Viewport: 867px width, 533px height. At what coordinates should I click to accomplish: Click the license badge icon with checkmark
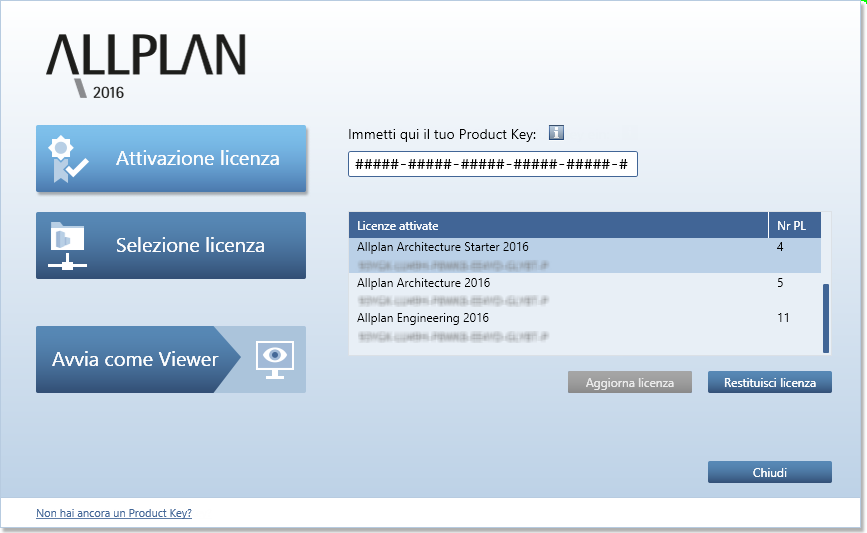pos(68,159)
